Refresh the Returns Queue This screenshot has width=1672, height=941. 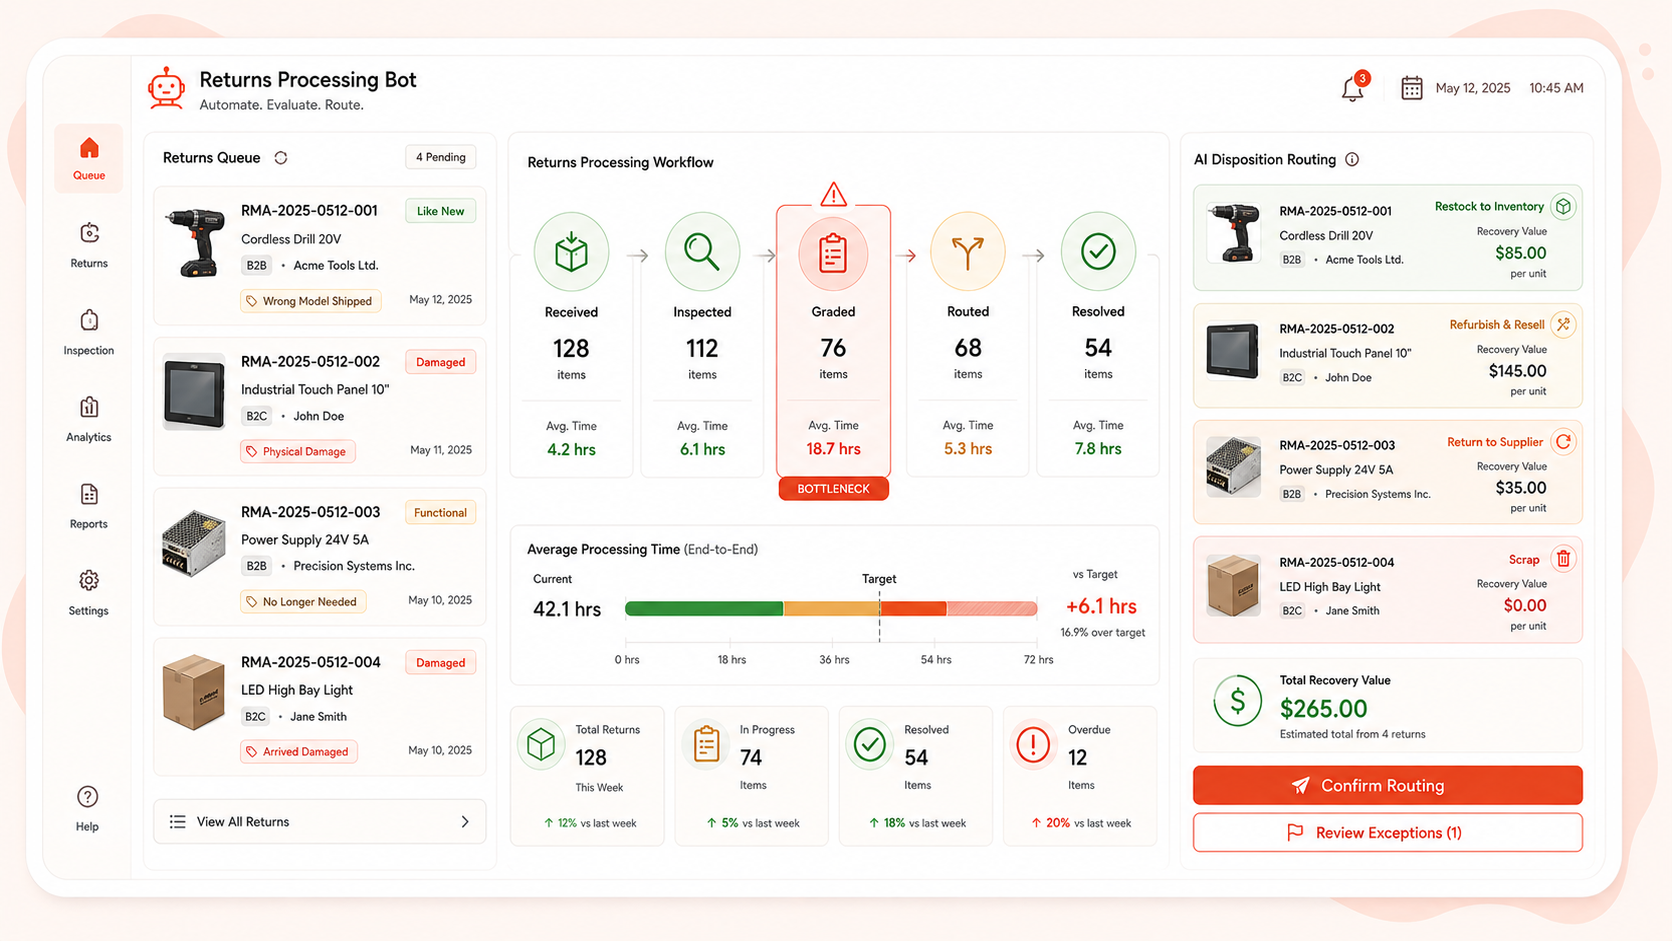[281, 158]
